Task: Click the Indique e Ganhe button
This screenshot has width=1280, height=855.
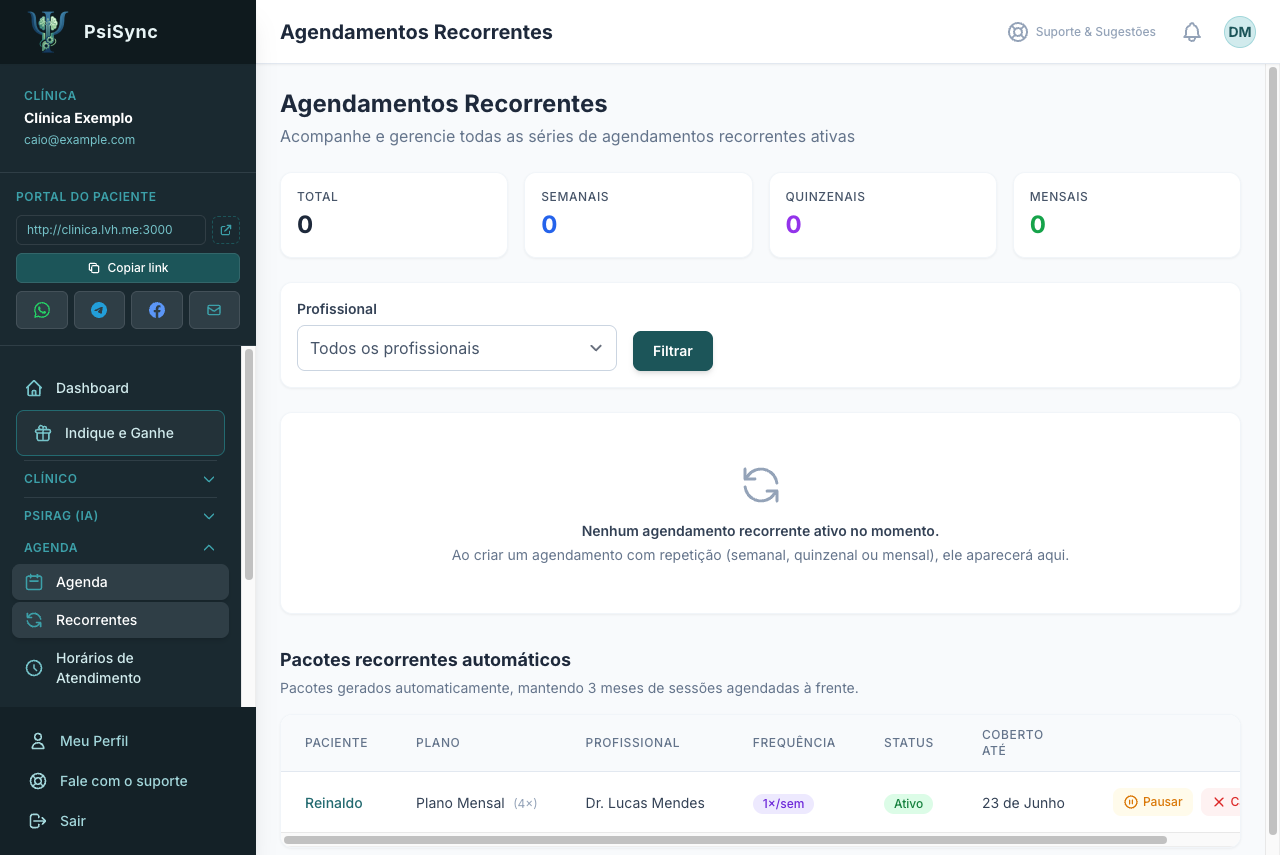Action: point(120,433)
